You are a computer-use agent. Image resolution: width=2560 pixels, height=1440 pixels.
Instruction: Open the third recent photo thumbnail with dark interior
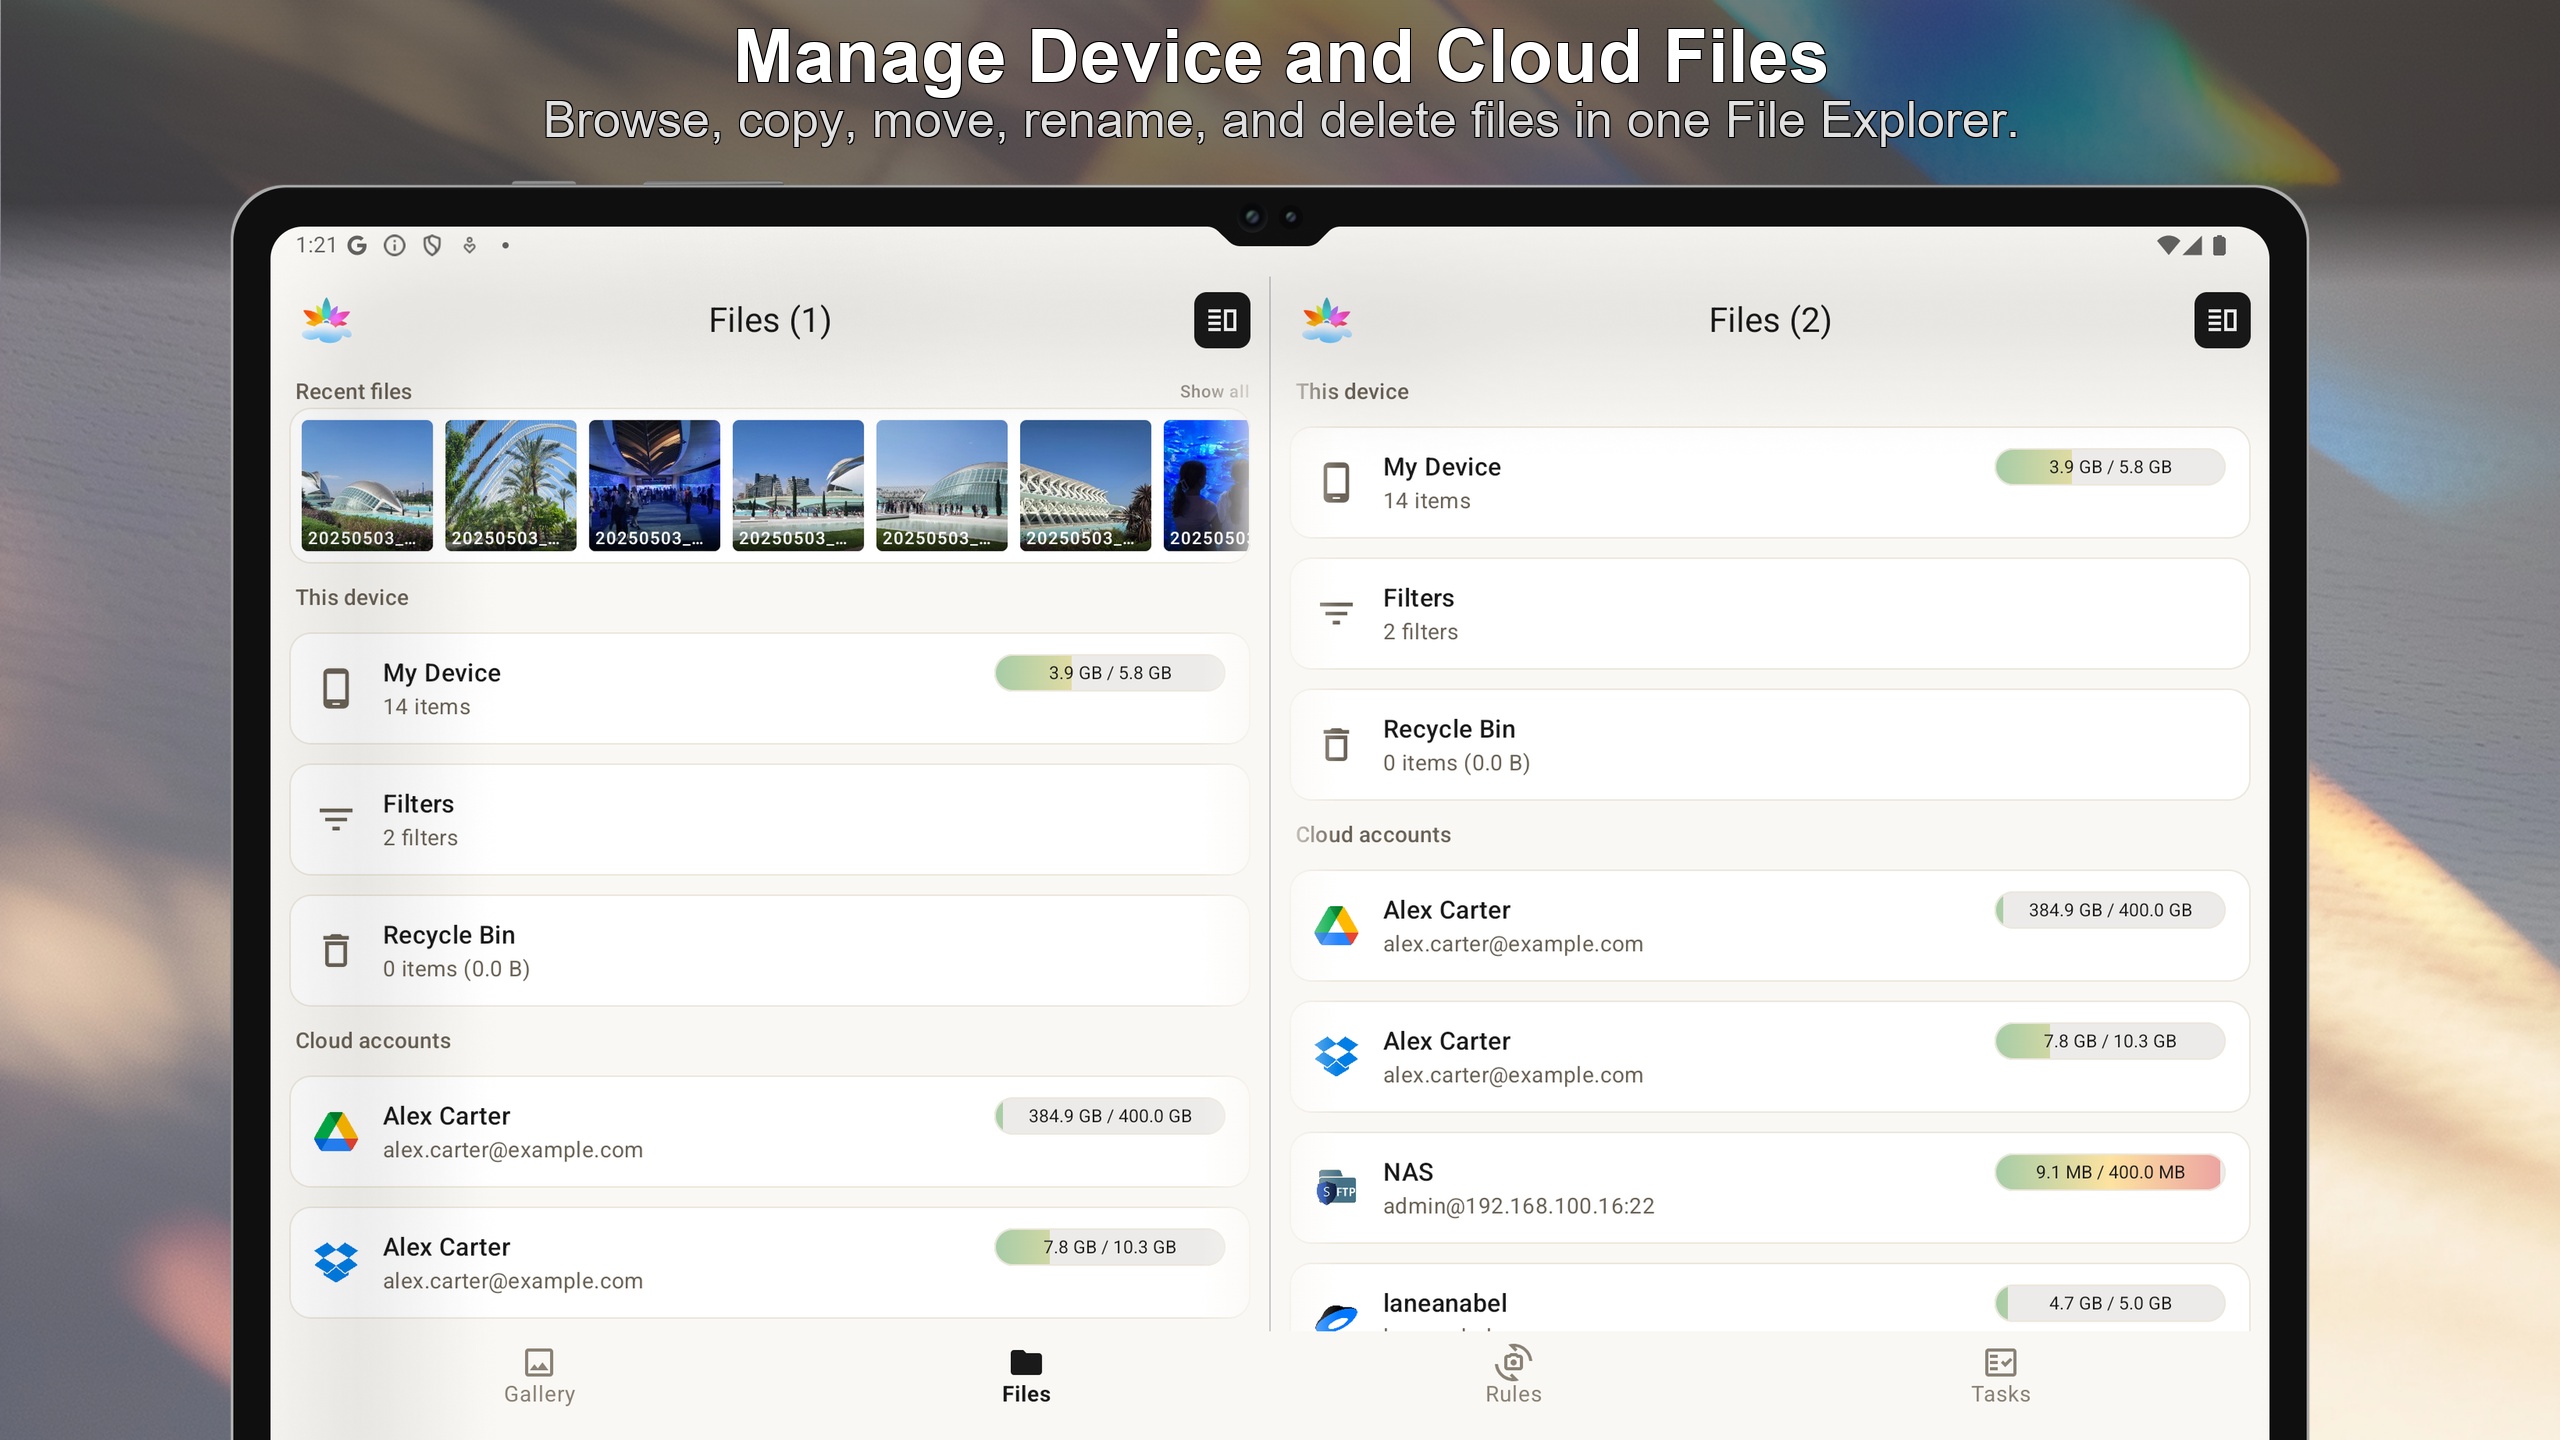pos(654,485)
